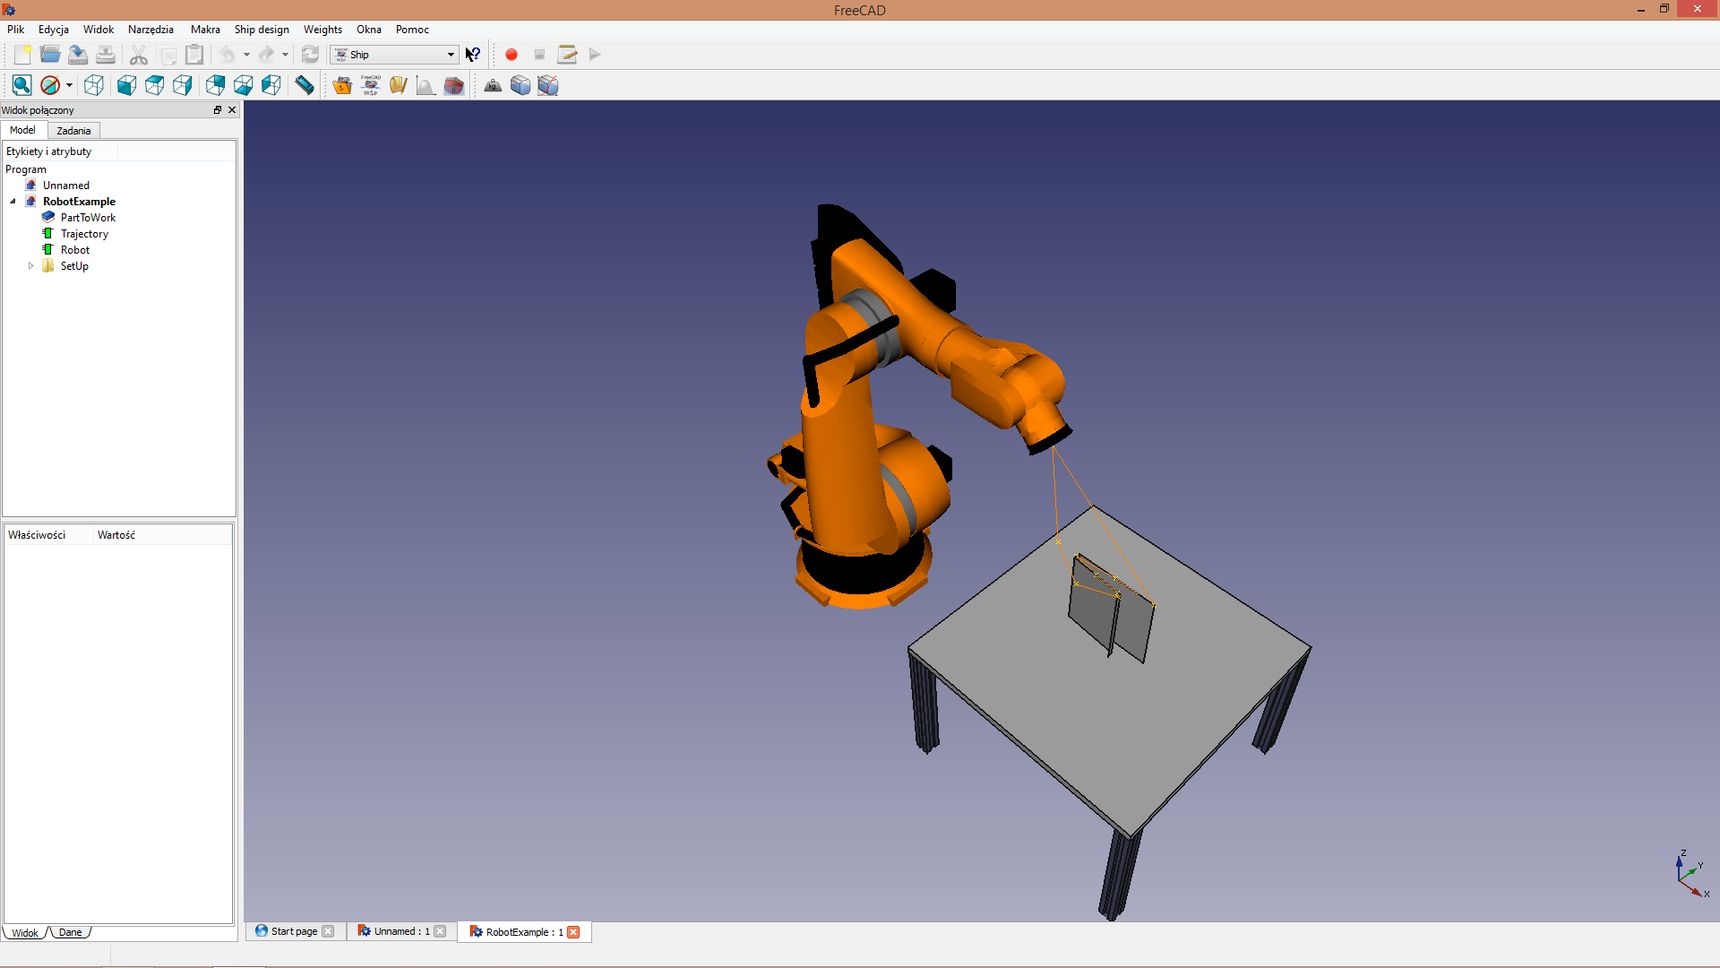The width and height of the screenshot is (1720, 968).
Task: Click Load example ship geometry folder icon
Action: click(342, 86)
